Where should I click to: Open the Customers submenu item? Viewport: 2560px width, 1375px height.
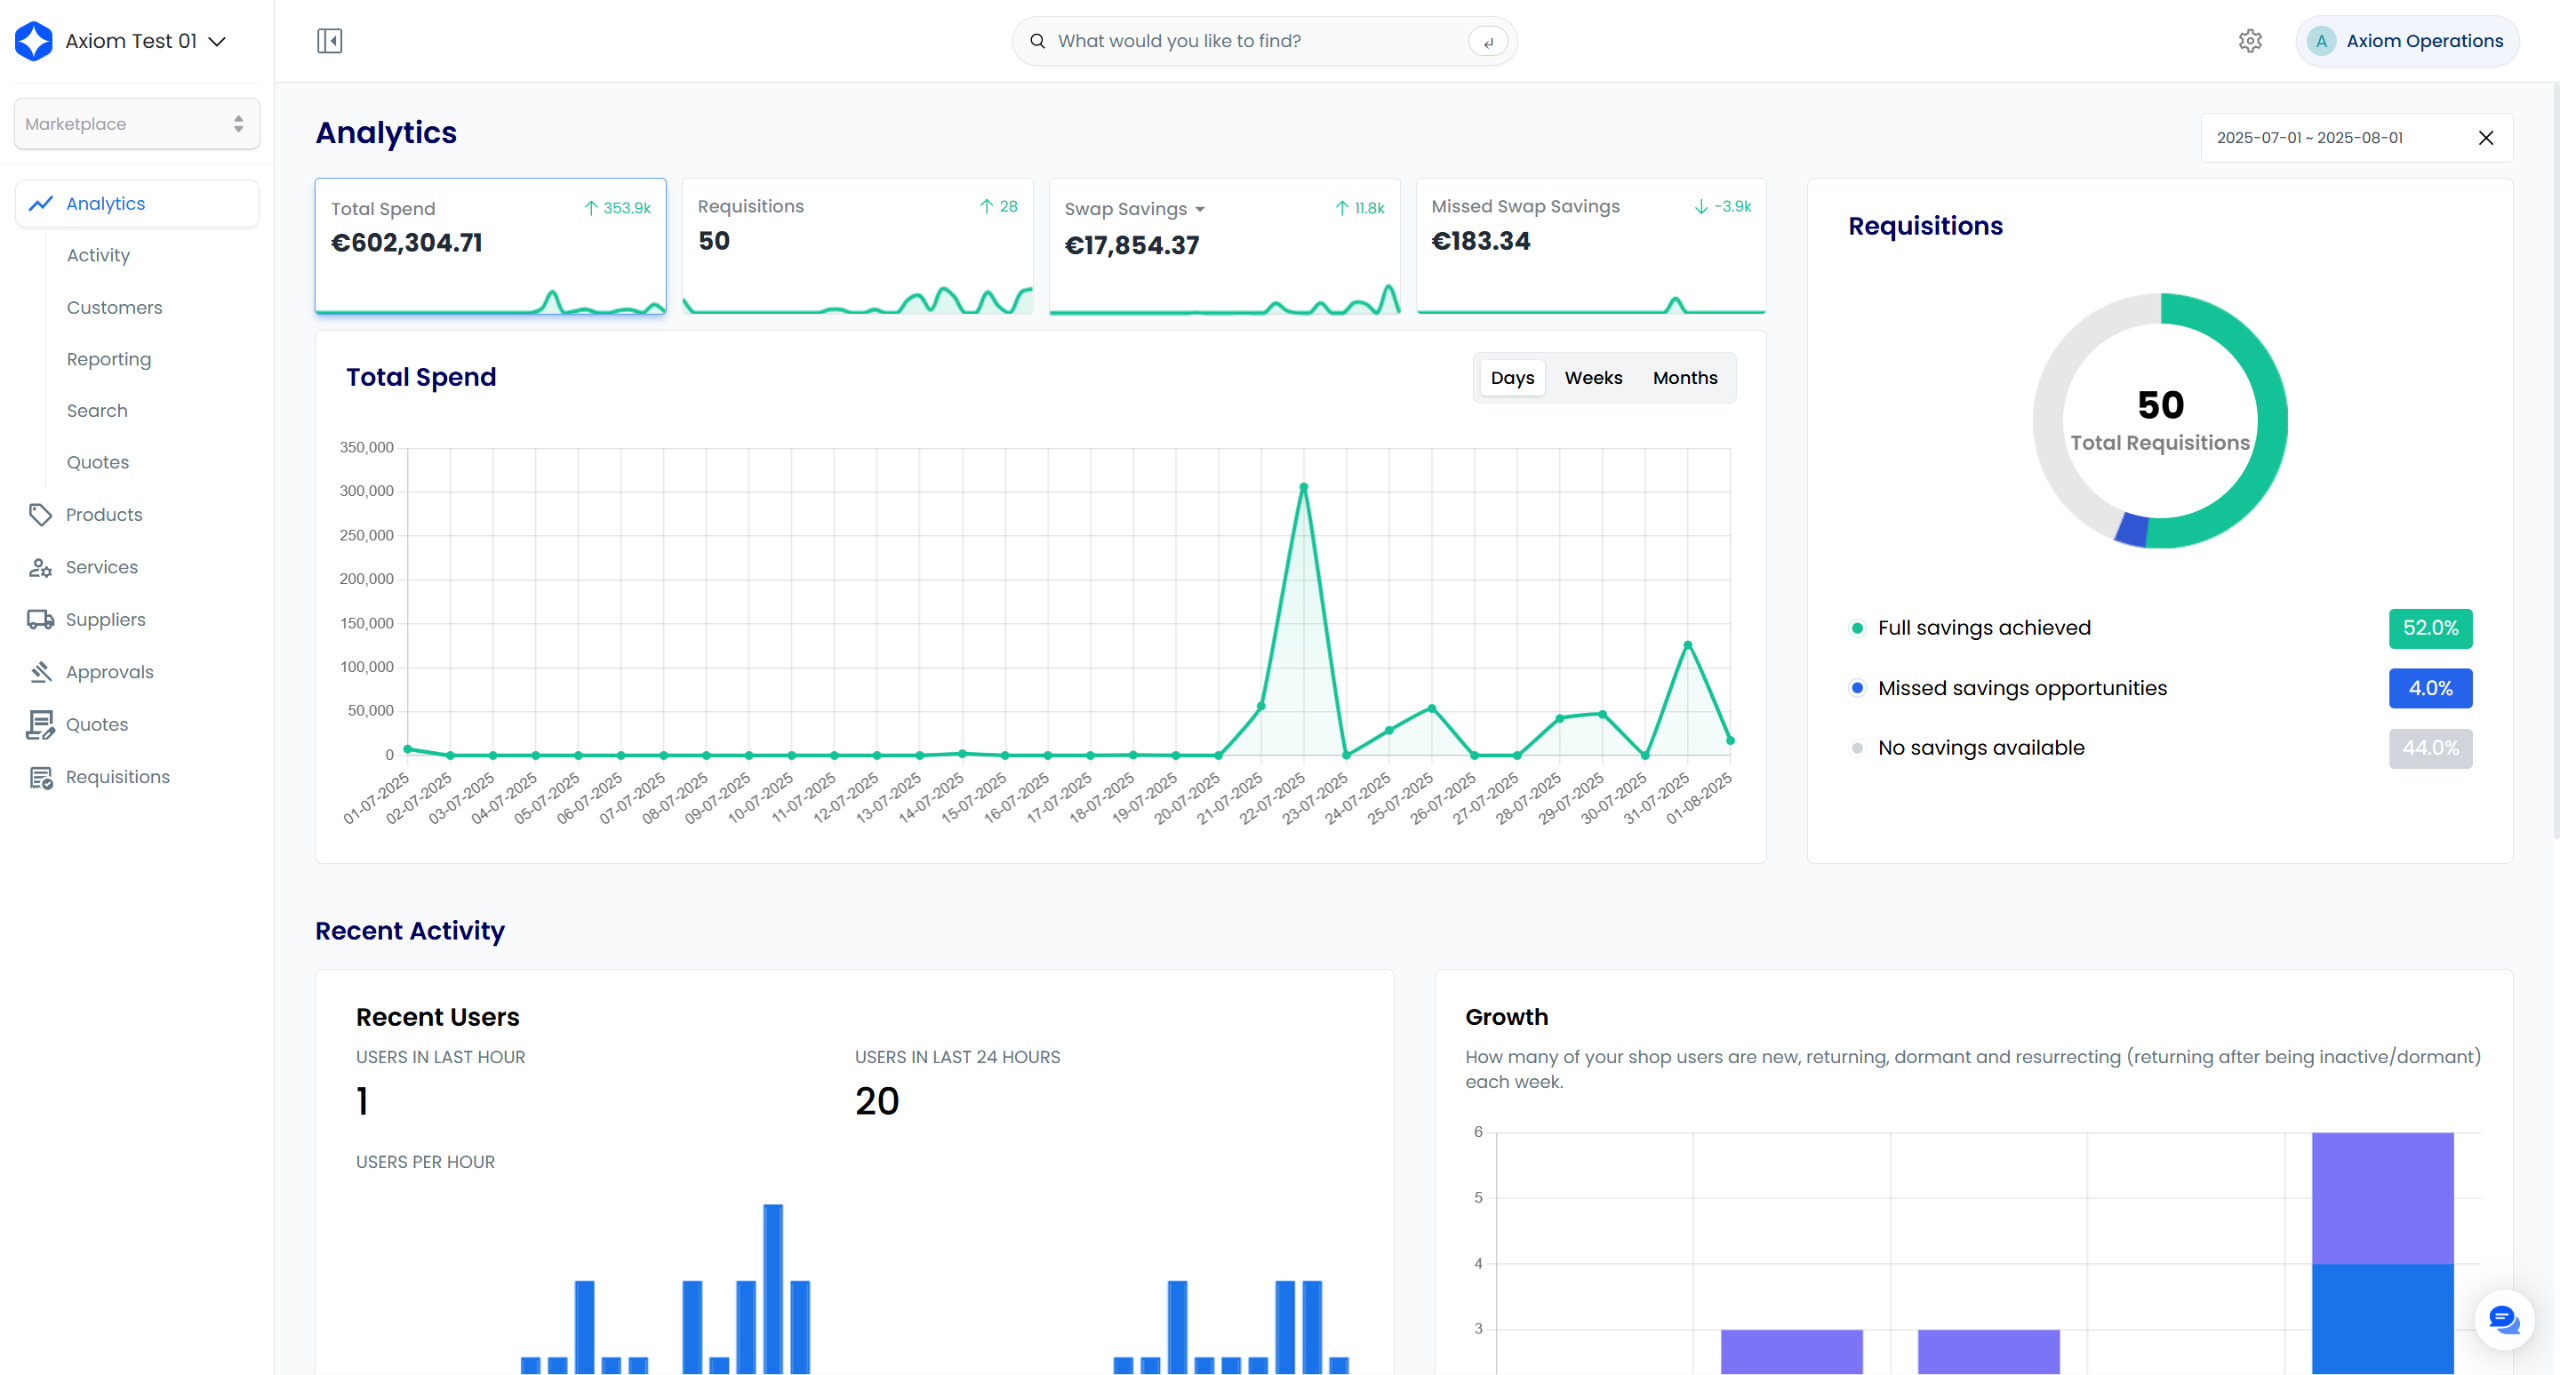click(114, 307)
